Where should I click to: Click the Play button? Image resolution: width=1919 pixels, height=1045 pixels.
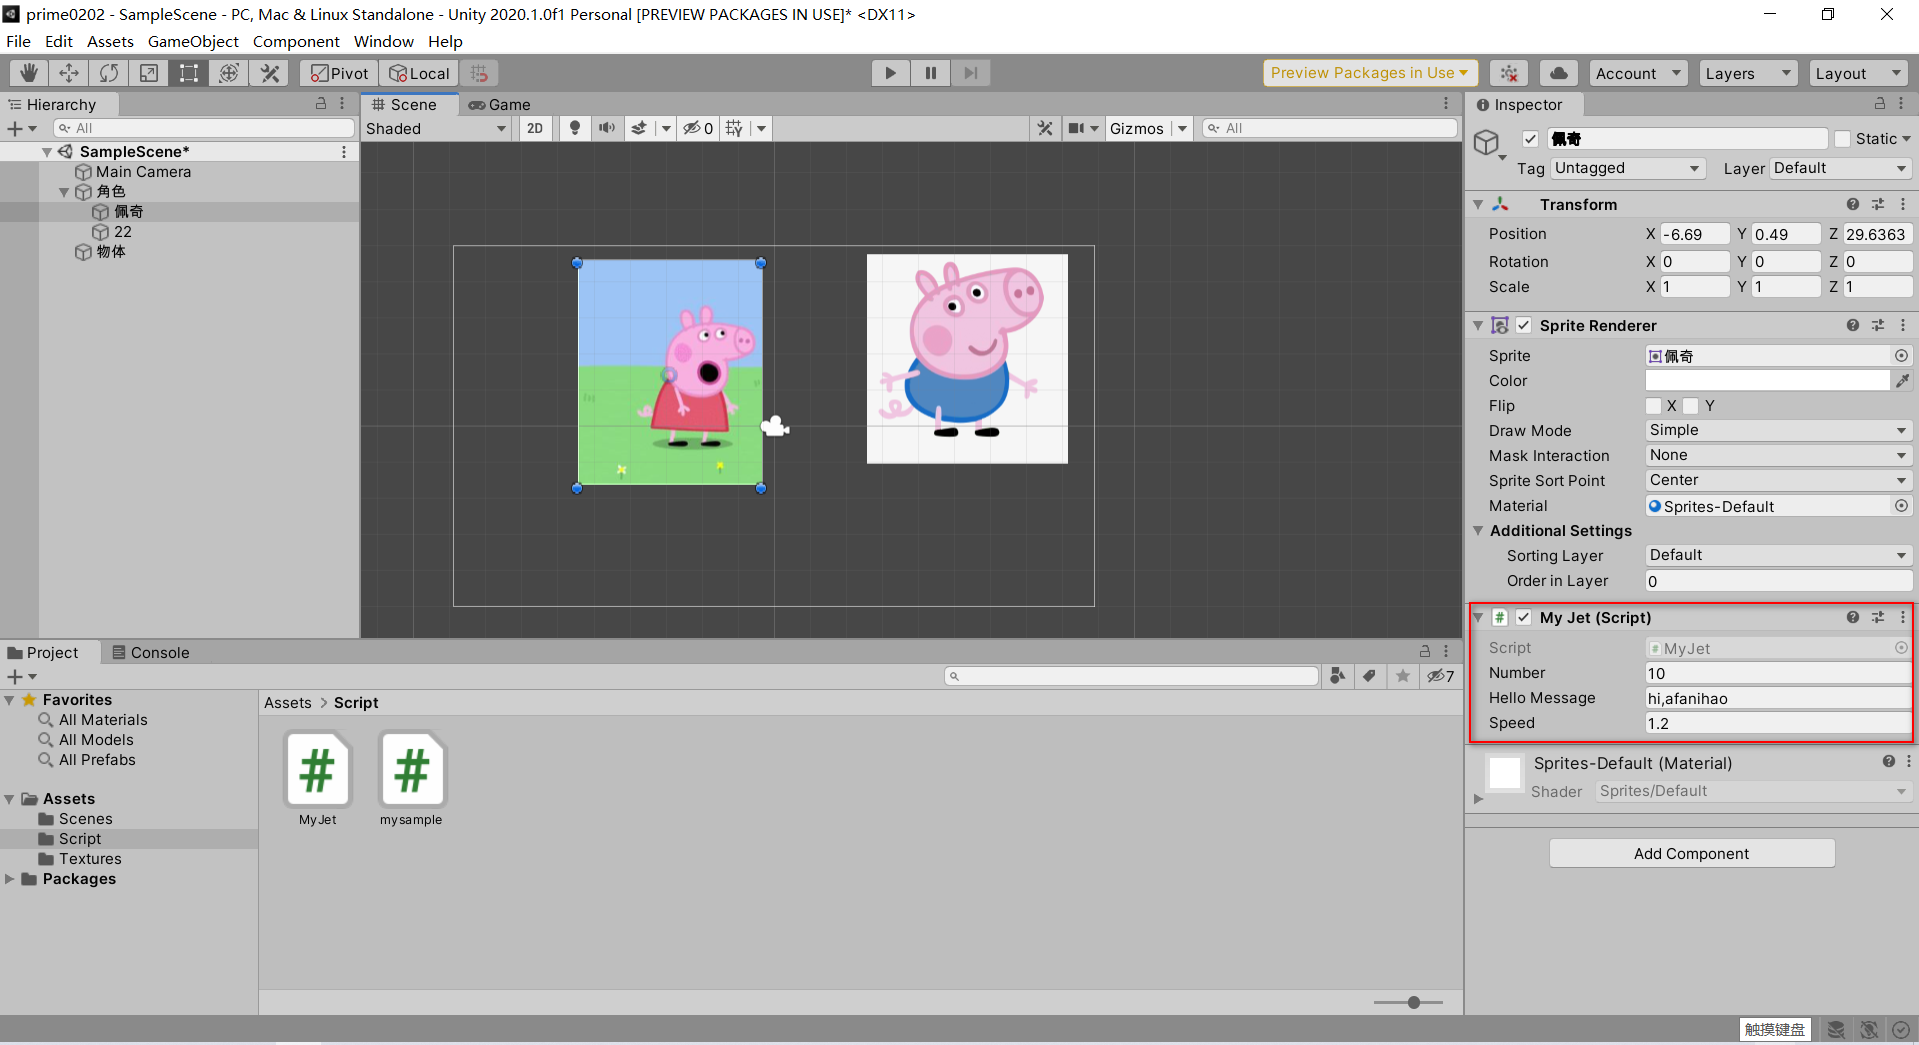(x=890, y=73)
